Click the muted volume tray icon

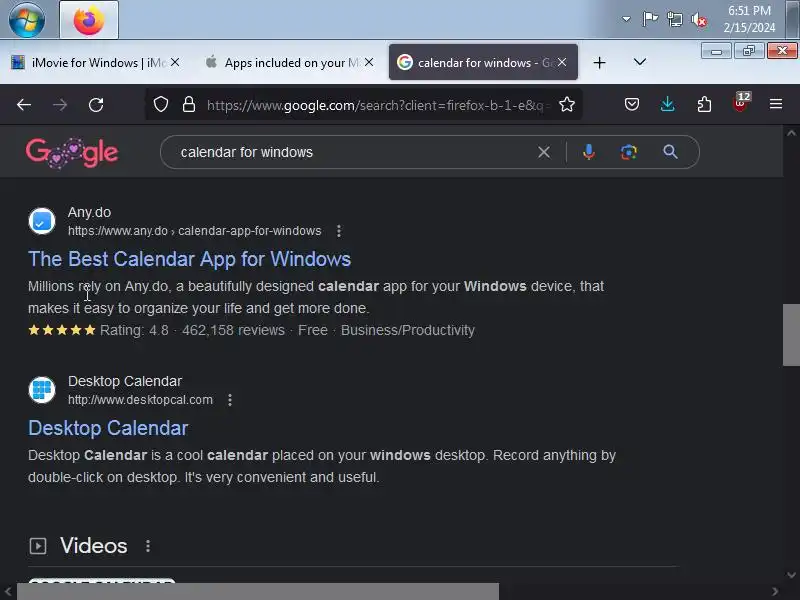click(x=699, y=20)
